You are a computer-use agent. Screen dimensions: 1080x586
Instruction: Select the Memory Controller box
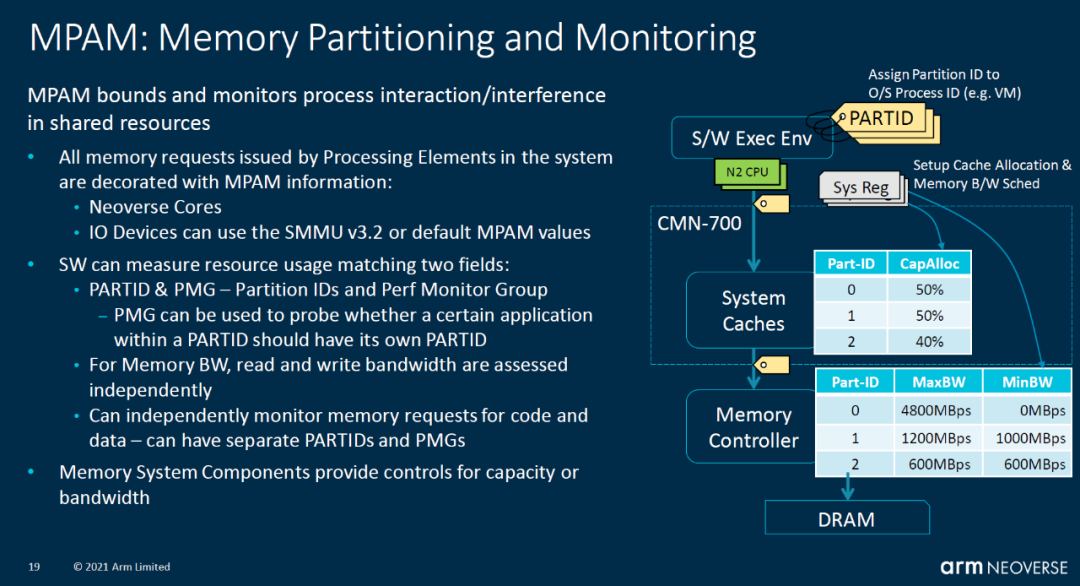point(752,427)
